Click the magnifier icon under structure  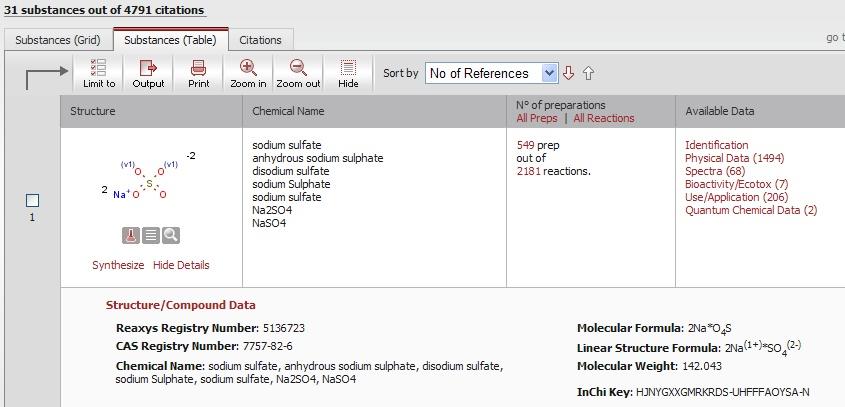[171, 236]
